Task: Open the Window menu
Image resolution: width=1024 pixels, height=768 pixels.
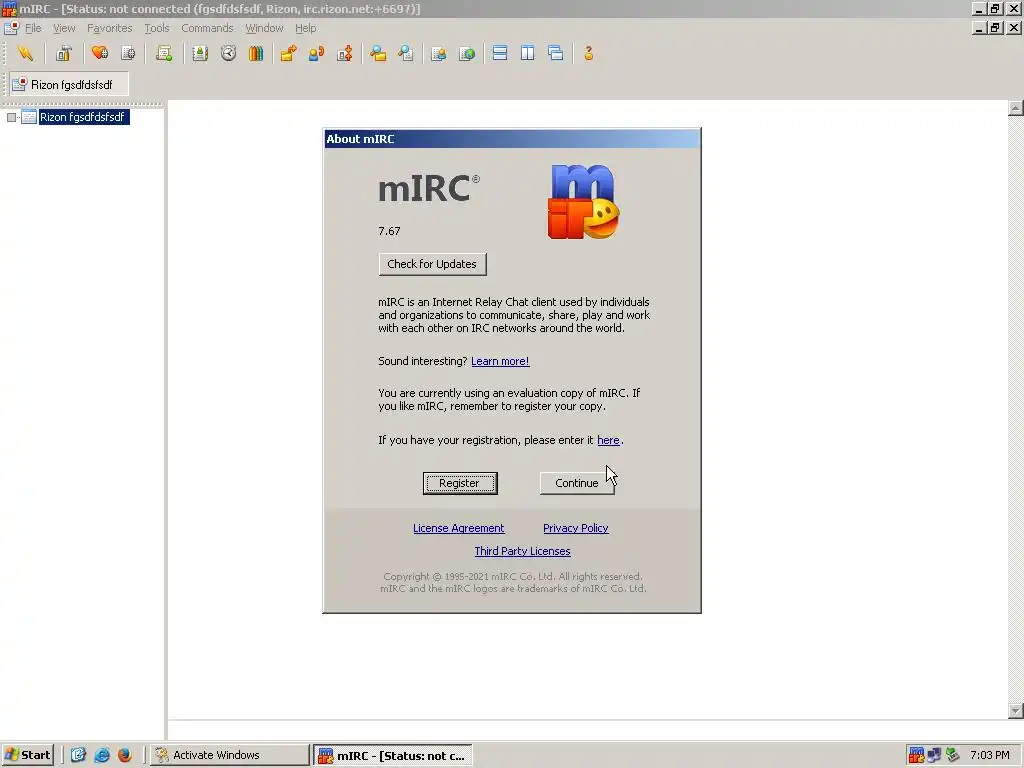Action: (x=264, y=28)
